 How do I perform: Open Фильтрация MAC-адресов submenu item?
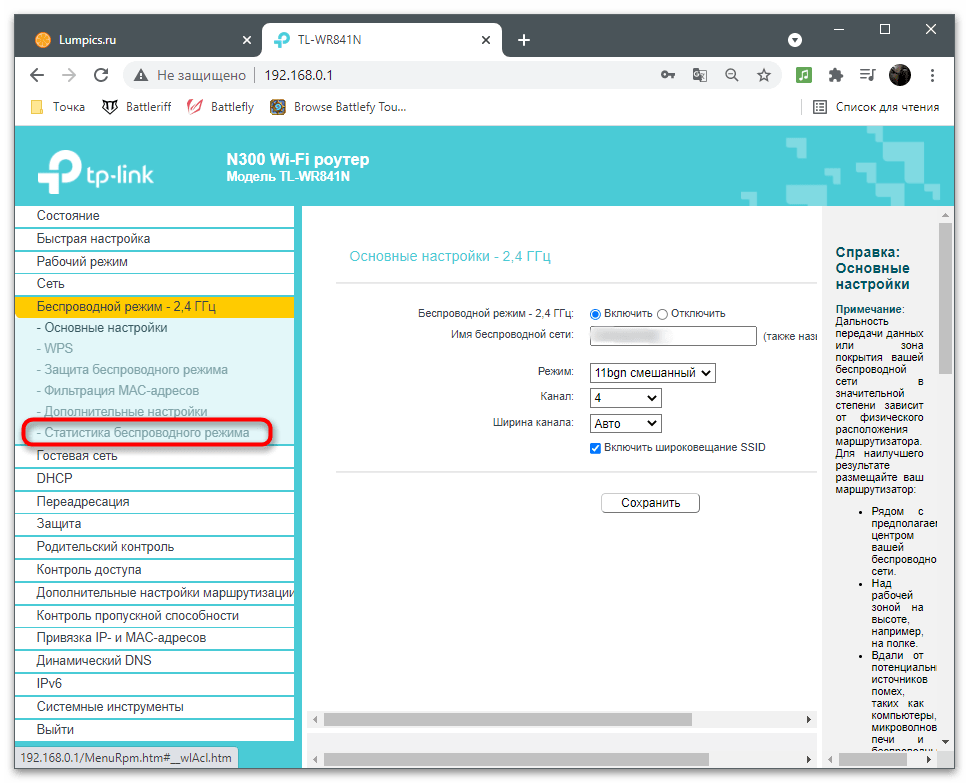coord(118,391)
